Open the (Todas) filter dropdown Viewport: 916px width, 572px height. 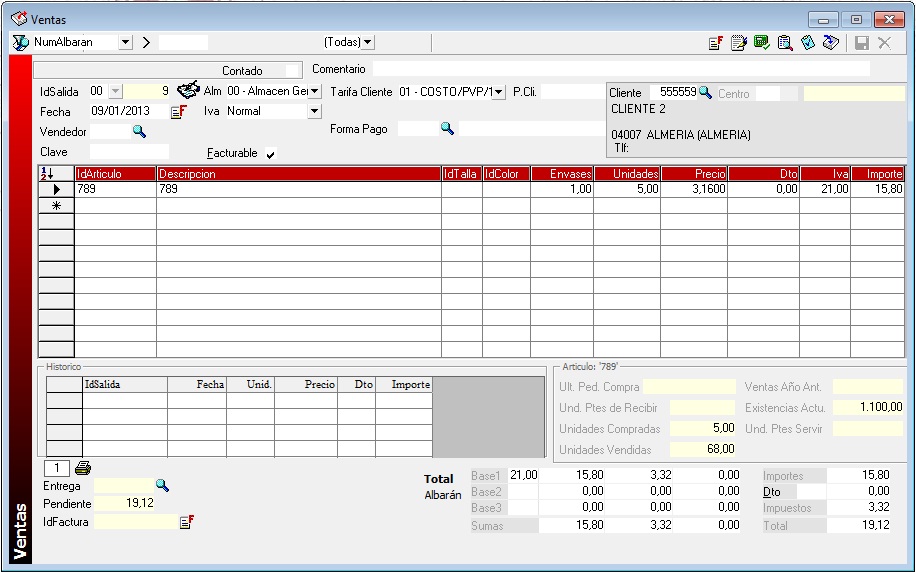(x=367, y=42)
